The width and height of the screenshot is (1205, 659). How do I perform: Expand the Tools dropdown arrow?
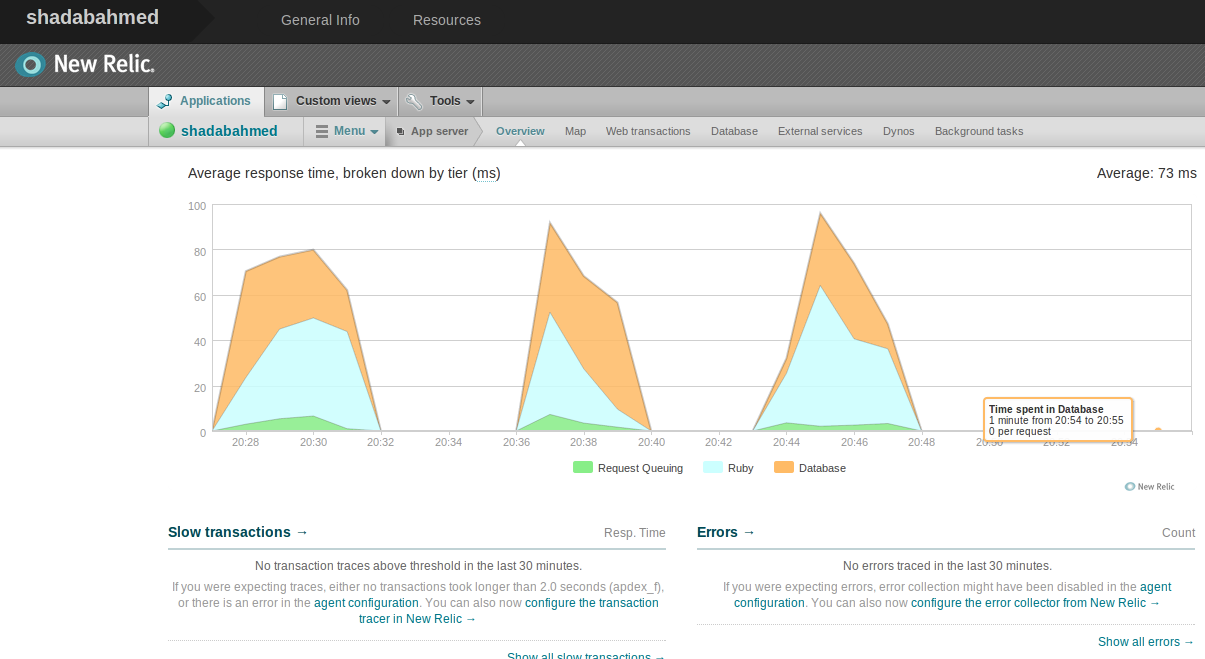(x=470, y=102)
